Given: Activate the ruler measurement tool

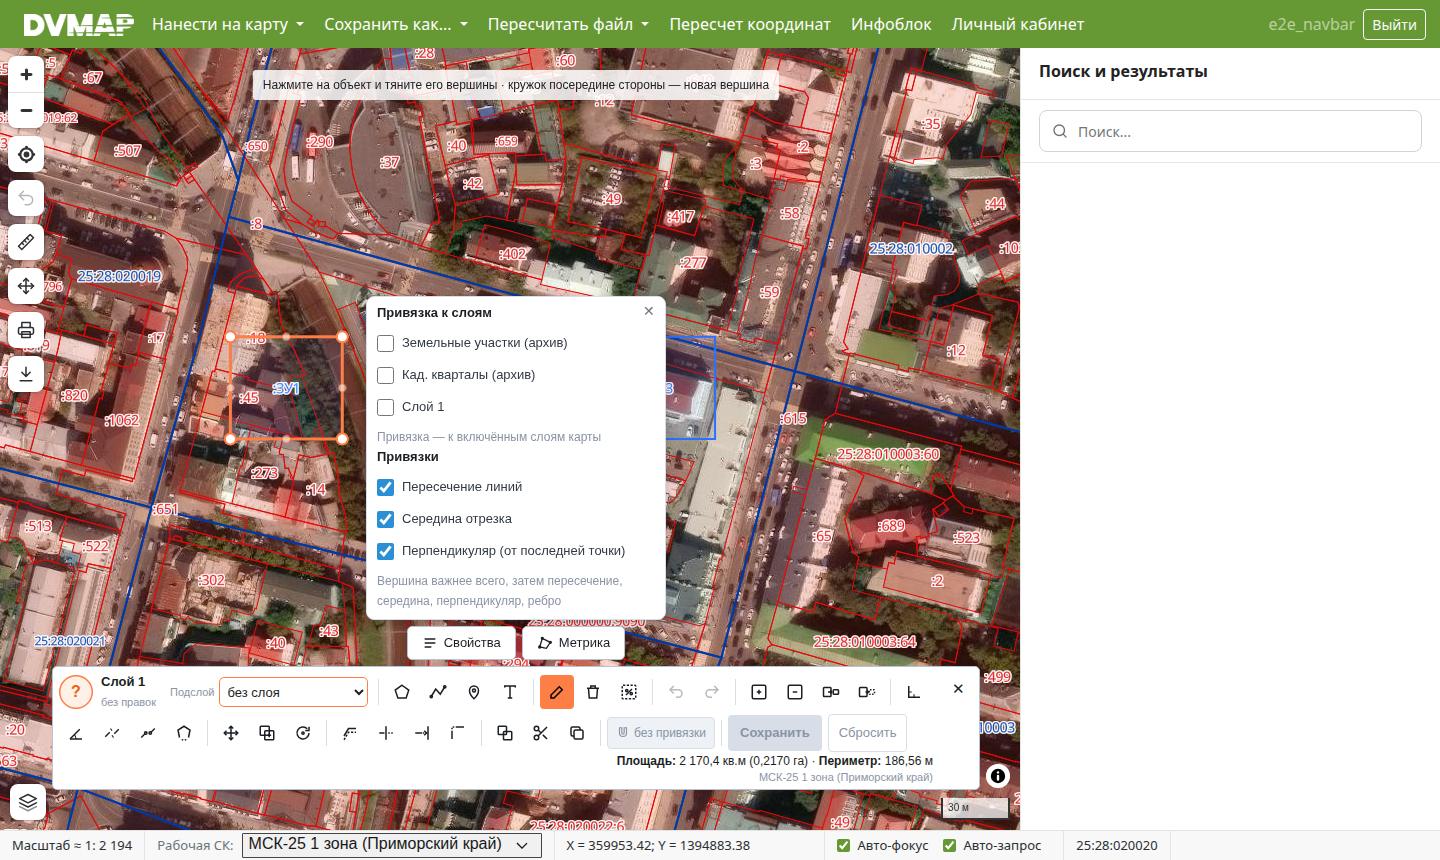Looking at the screenshot, I should coord(26,242).
